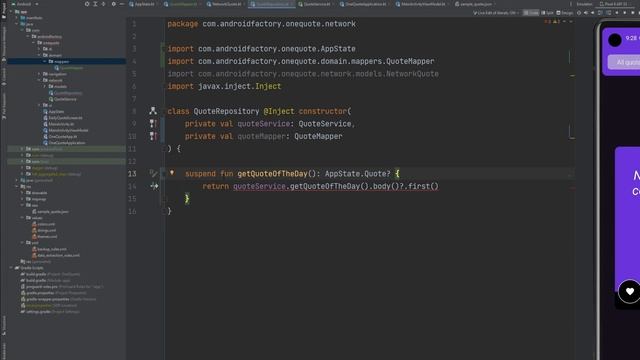Switch editor to Code view
The height and width of the screenshot is (360, 640).
coord(531,13)
